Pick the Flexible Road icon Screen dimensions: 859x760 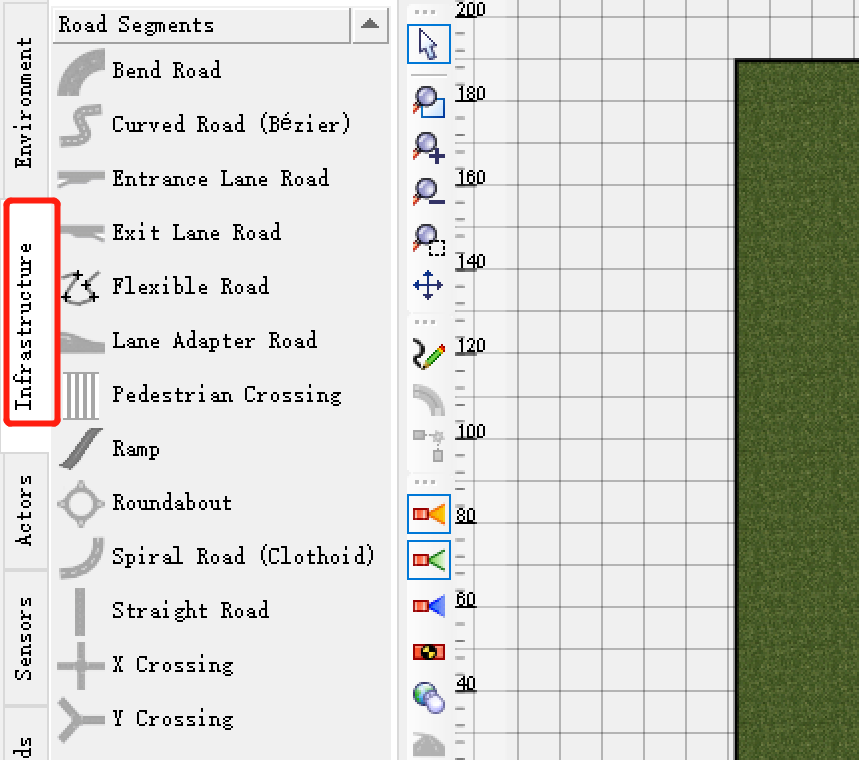click(x=81, y=287)
